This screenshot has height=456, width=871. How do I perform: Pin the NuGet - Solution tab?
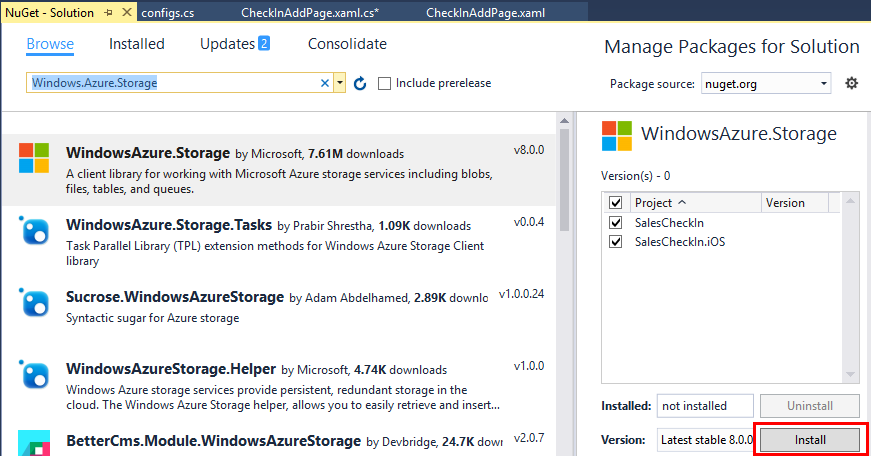[108, 12]
